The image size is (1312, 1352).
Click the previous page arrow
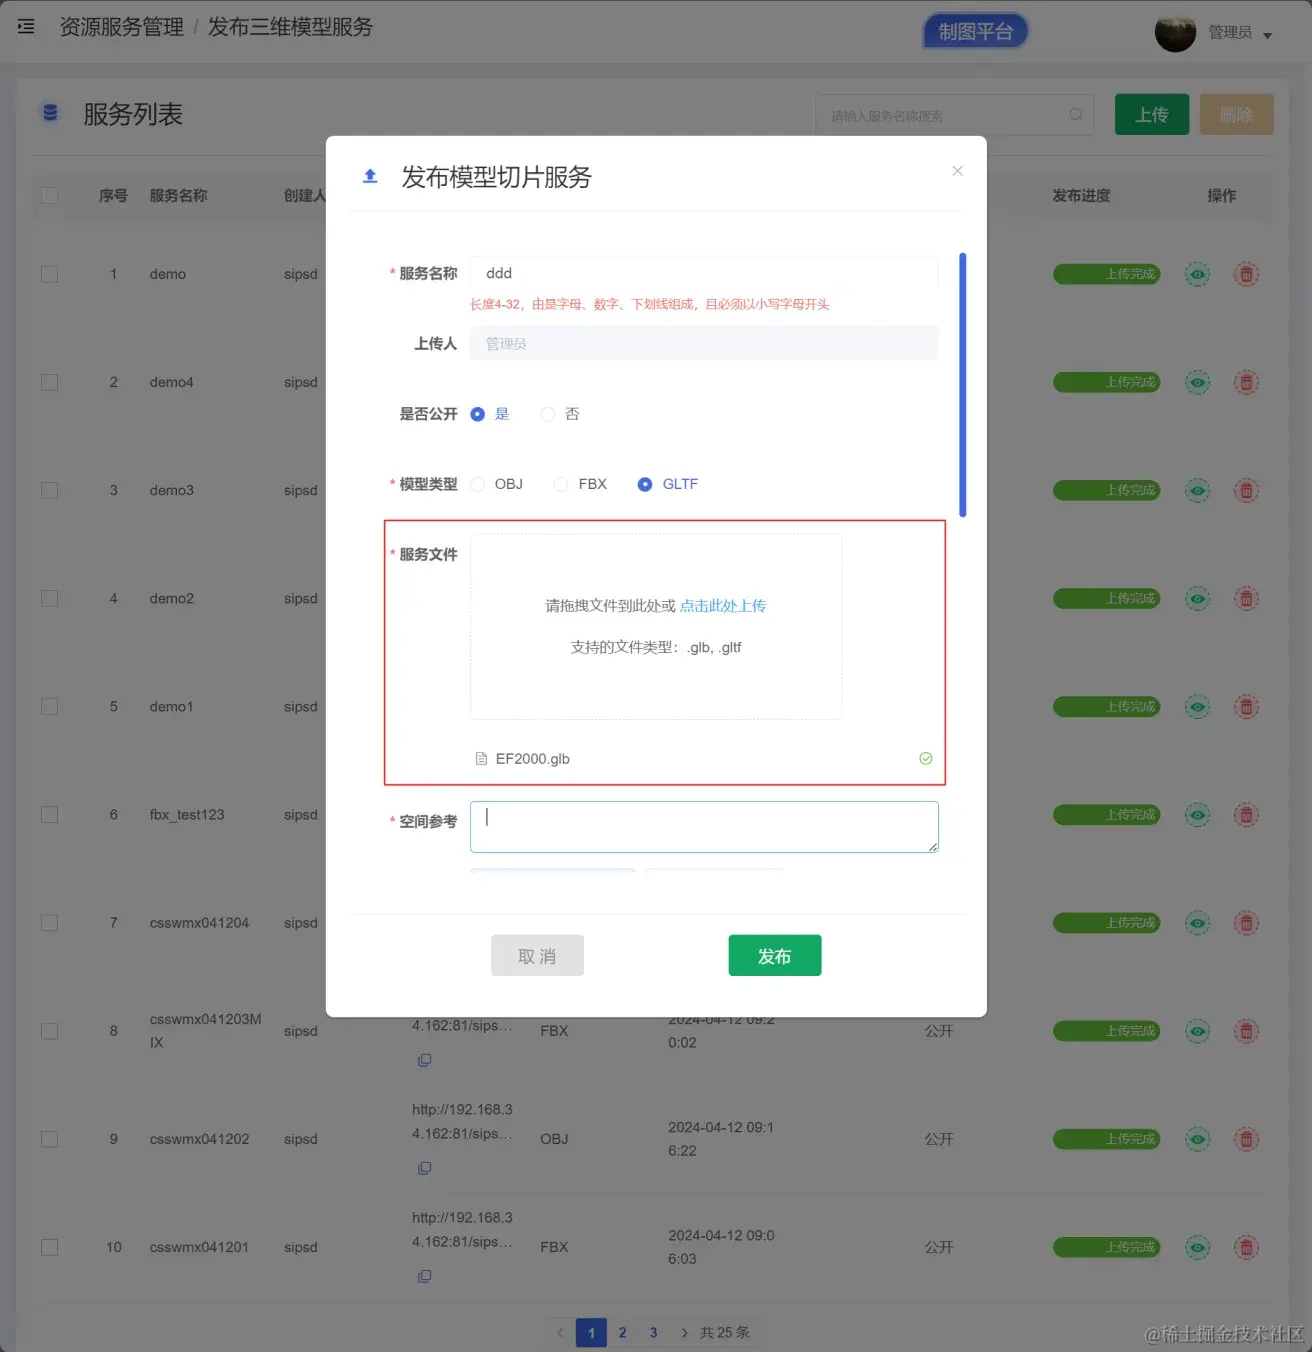pos(560,1332)
